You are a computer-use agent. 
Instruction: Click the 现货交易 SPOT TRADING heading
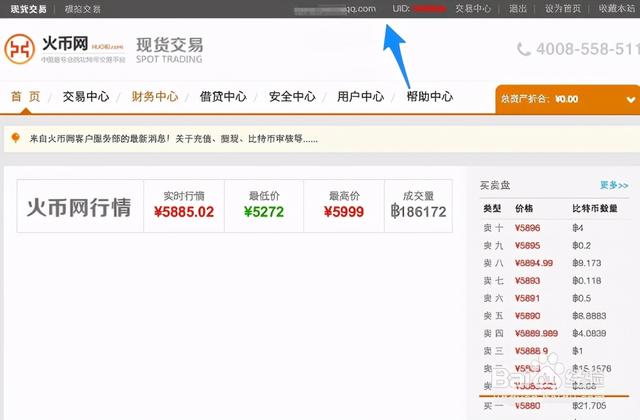(x=169, y=50)
